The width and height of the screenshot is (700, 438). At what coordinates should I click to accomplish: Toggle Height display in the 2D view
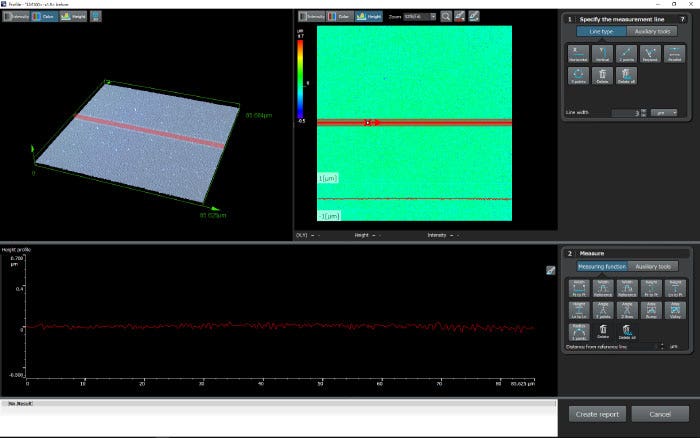[370, 17]
